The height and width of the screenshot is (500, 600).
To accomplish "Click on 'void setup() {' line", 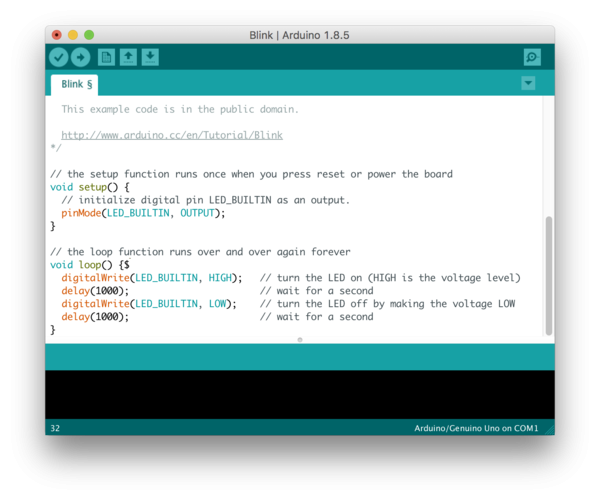I will point(90,187).
